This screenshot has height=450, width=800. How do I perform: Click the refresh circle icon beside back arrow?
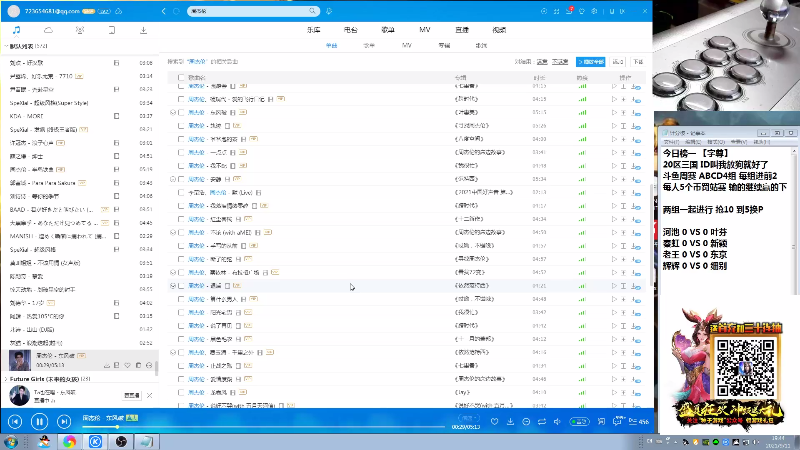tap(176, 11)
